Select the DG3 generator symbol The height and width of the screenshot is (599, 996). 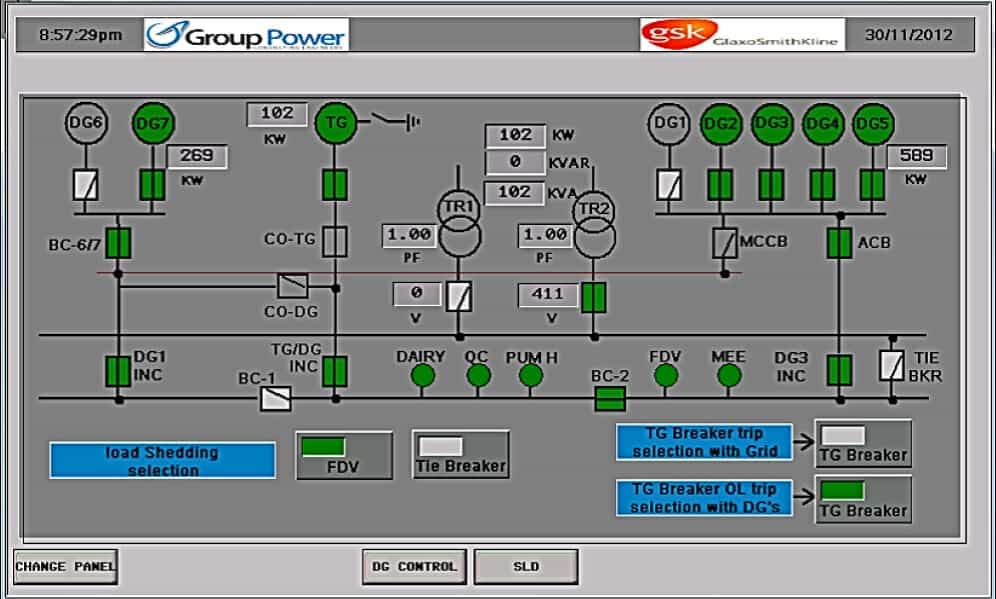(772, 123)
